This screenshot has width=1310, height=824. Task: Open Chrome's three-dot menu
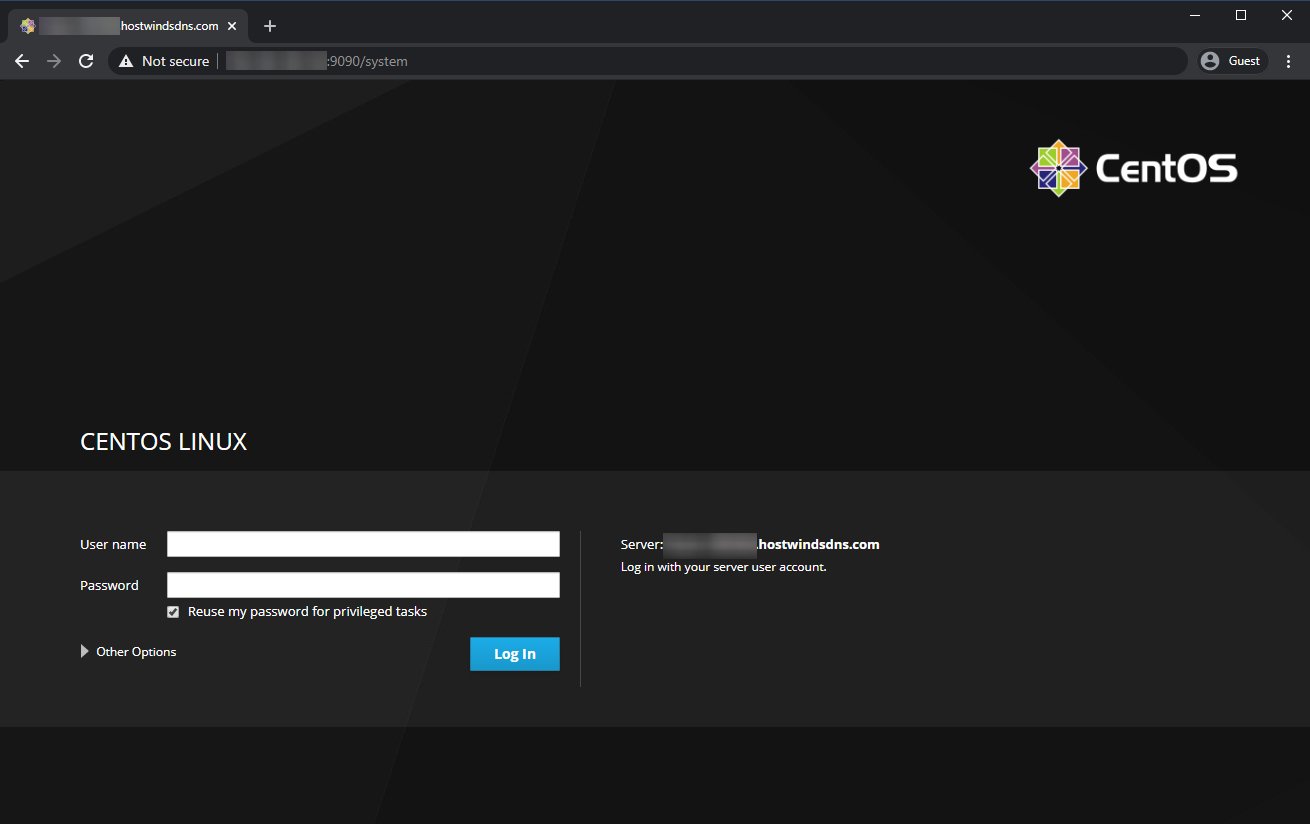[x=1289, y=61]
